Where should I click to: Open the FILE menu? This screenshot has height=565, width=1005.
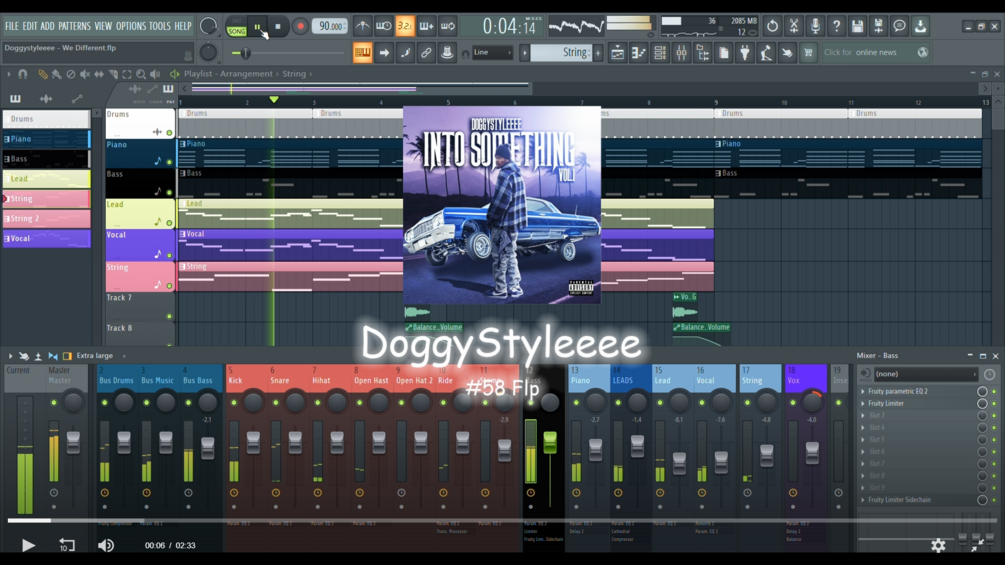pos(12,26)
